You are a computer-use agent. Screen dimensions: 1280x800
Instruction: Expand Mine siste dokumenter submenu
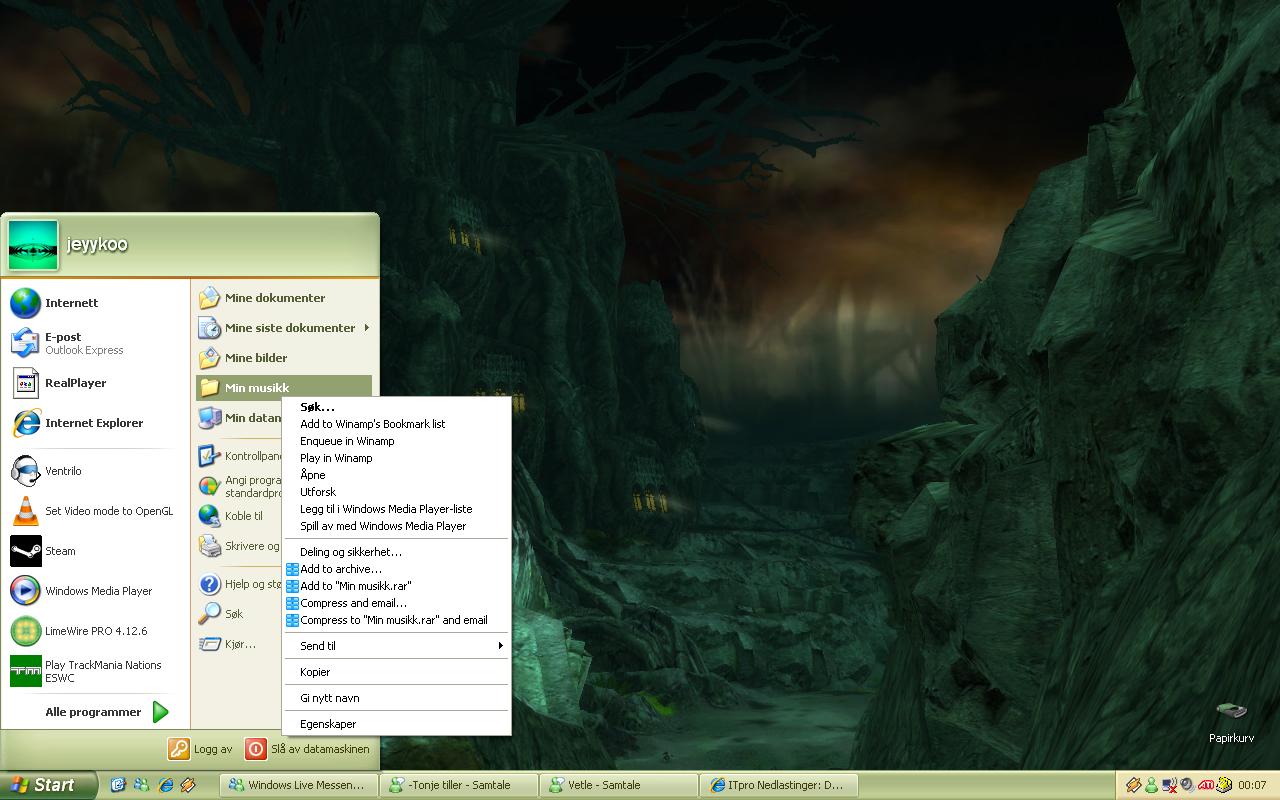tap(284, 328)
